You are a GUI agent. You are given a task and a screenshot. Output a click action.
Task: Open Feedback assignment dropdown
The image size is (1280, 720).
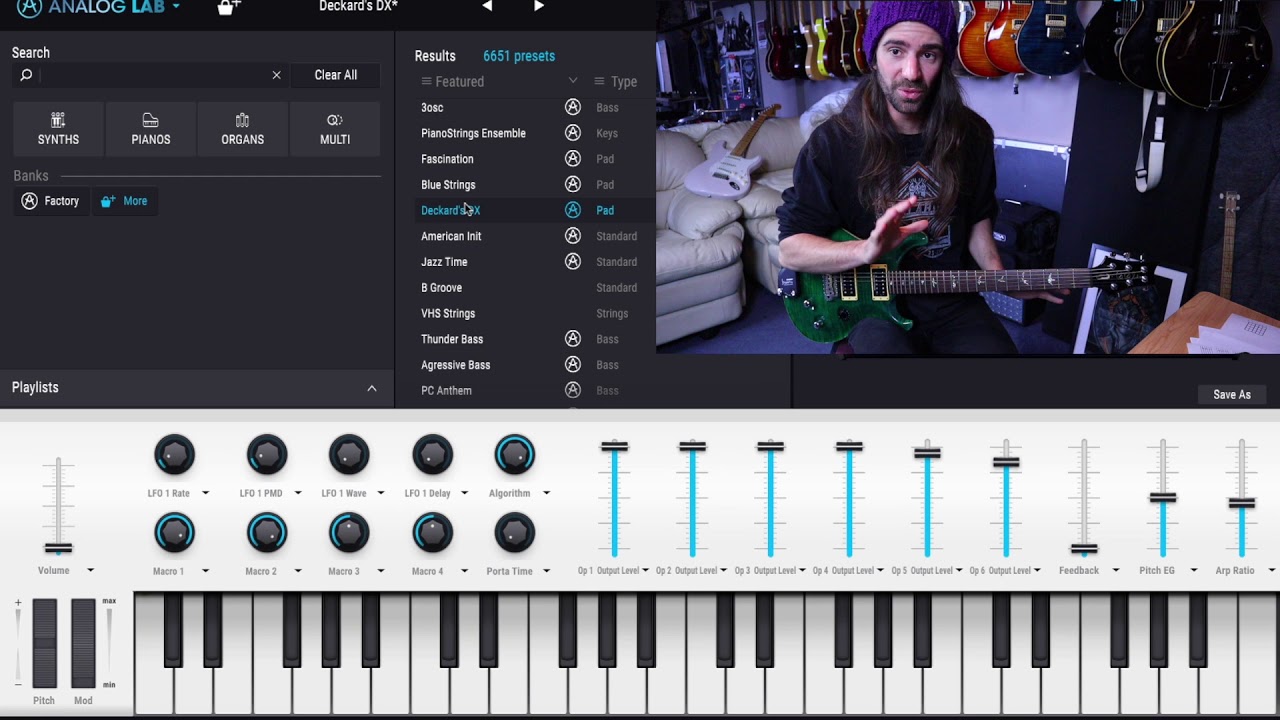(x=1115, y=571)
